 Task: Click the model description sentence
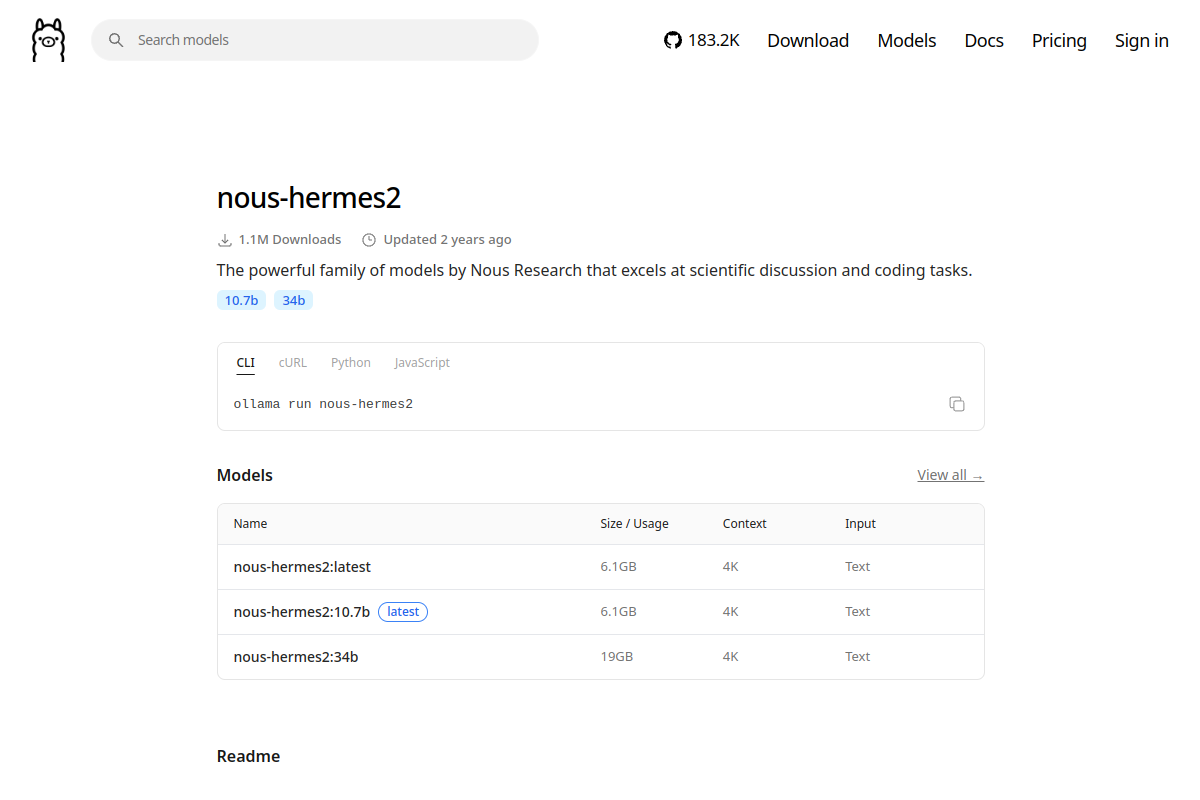(x=594, y=271)
